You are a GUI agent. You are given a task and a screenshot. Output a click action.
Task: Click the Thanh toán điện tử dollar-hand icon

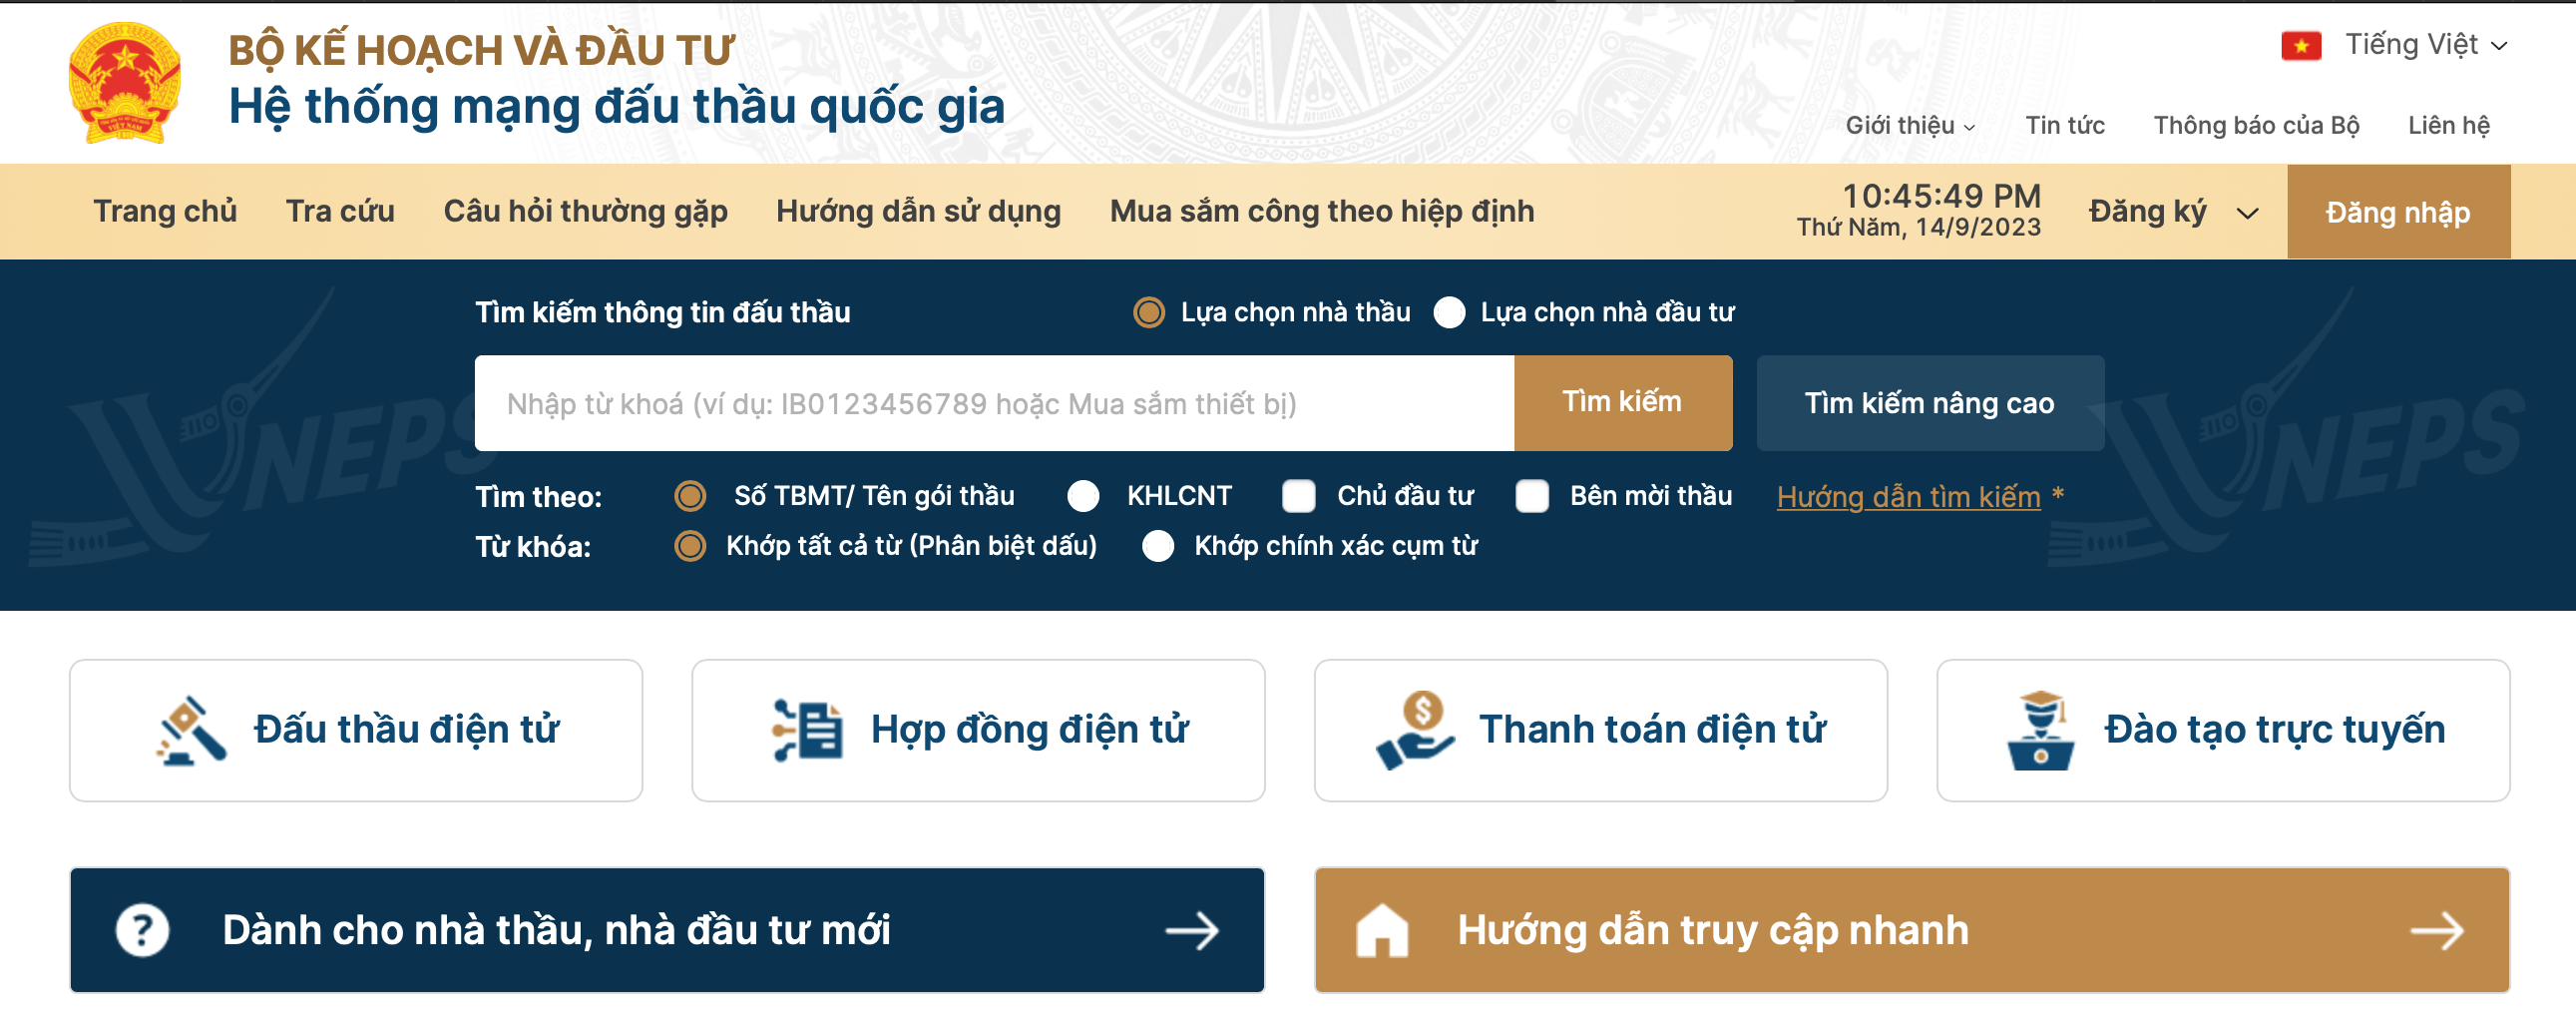1415,730
